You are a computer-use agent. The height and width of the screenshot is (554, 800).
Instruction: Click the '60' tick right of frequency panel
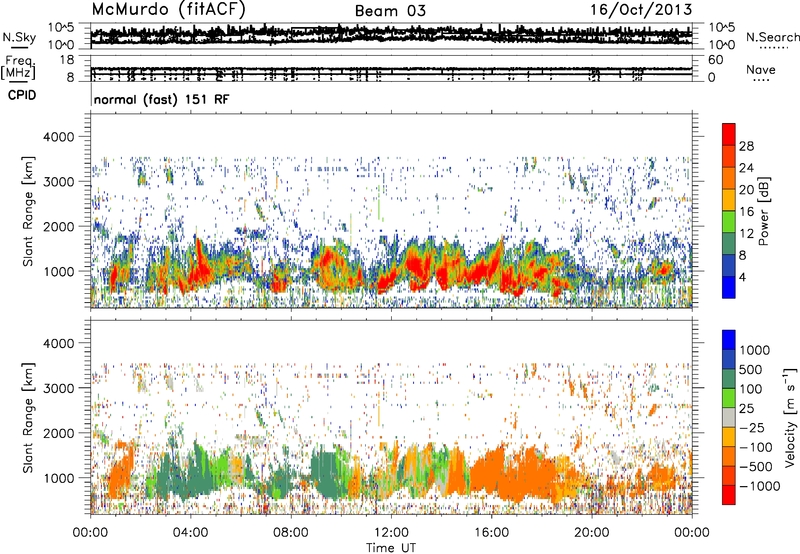click(716, 60)
